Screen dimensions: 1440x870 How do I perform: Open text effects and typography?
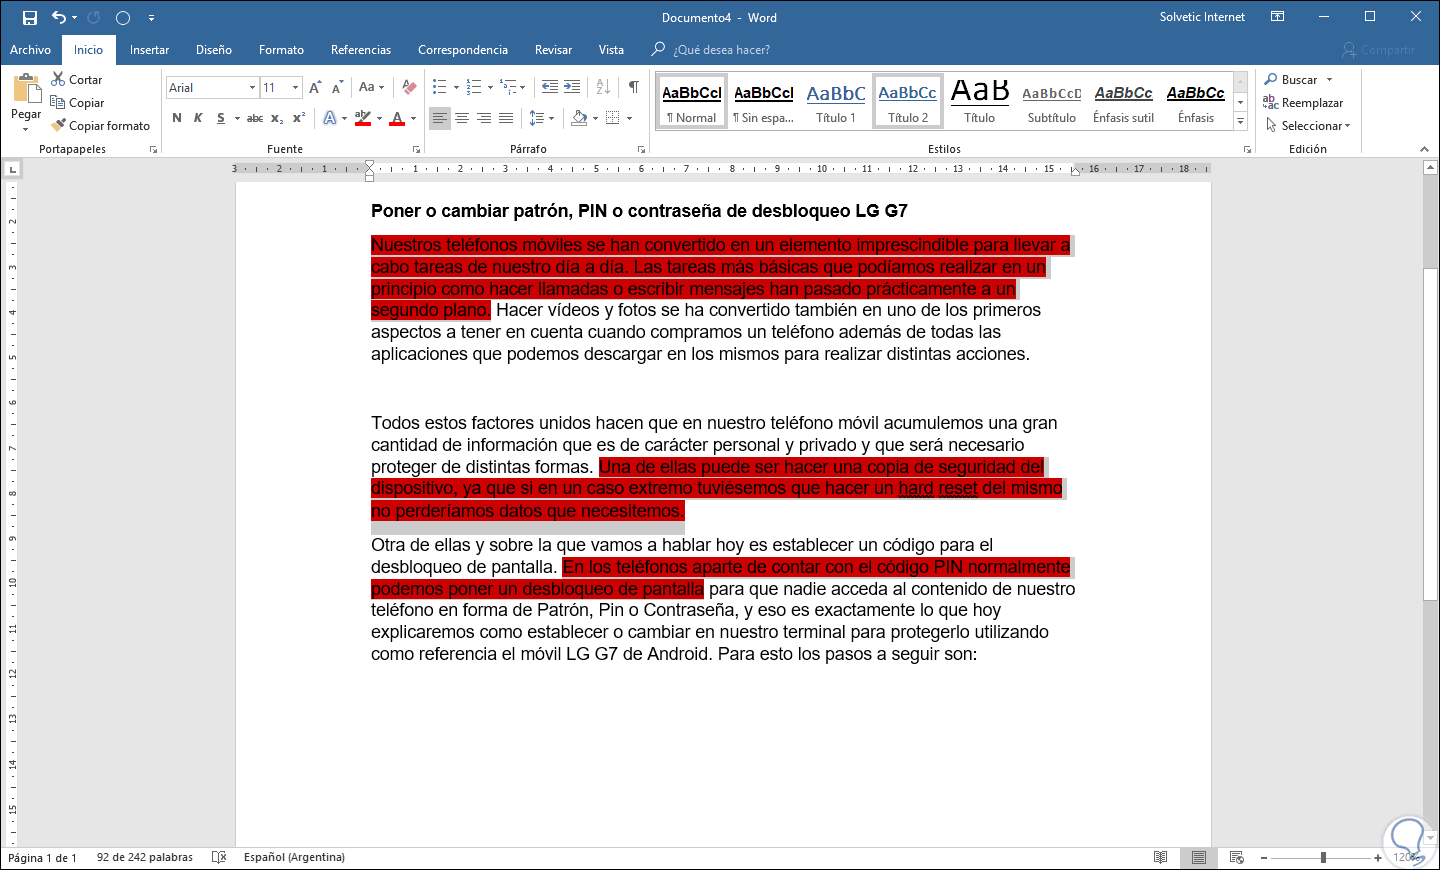pyautogui.click(x=330, y=118)
